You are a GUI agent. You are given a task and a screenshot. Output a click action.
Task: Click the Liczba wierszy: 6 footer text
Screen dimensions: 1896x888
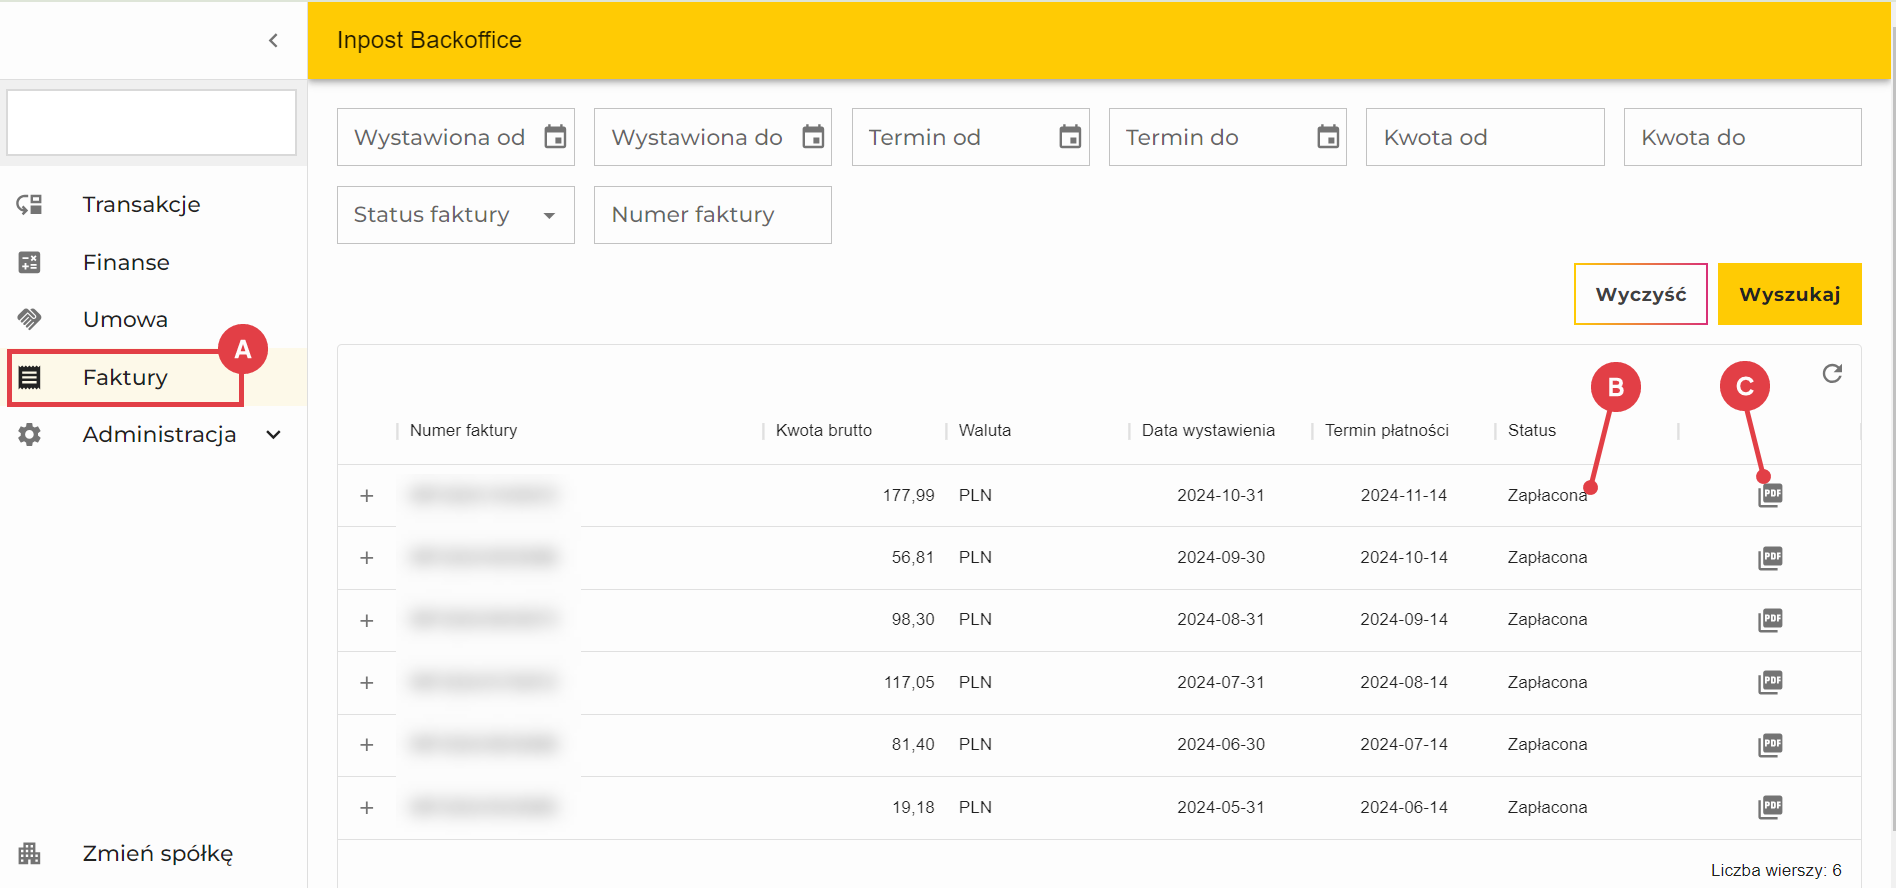pyautogui.click(x=1776, y=870)
